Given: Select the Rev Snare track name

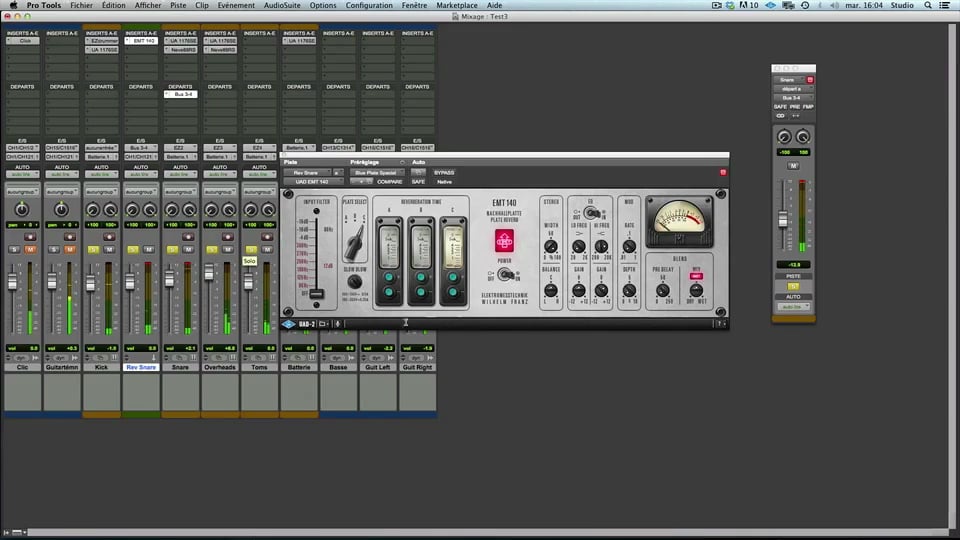Looking at the screenshot, I should pos(141,367).
